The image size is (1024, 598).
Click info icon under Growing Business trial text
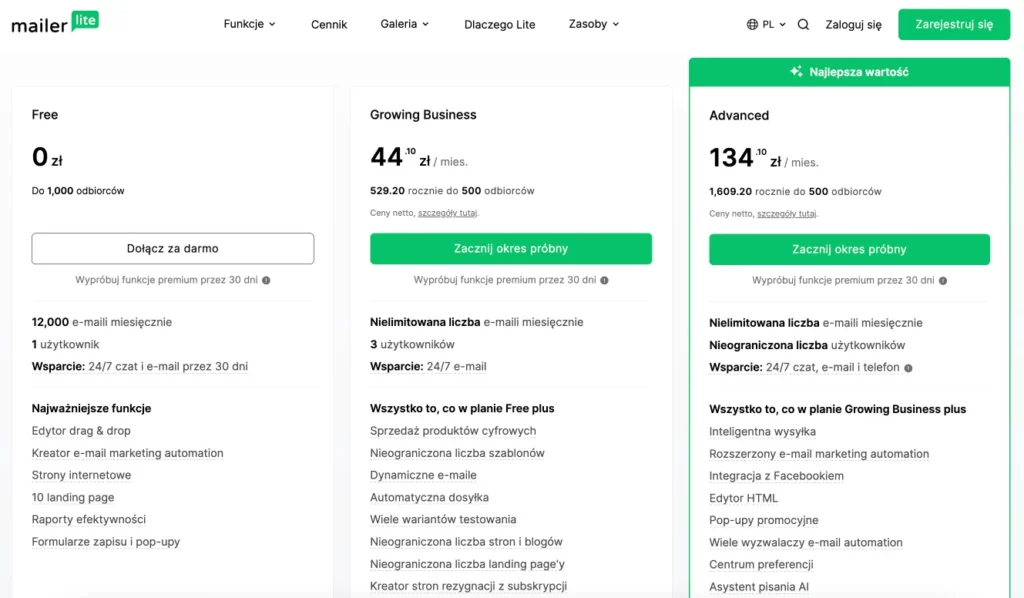coord(604,280)
